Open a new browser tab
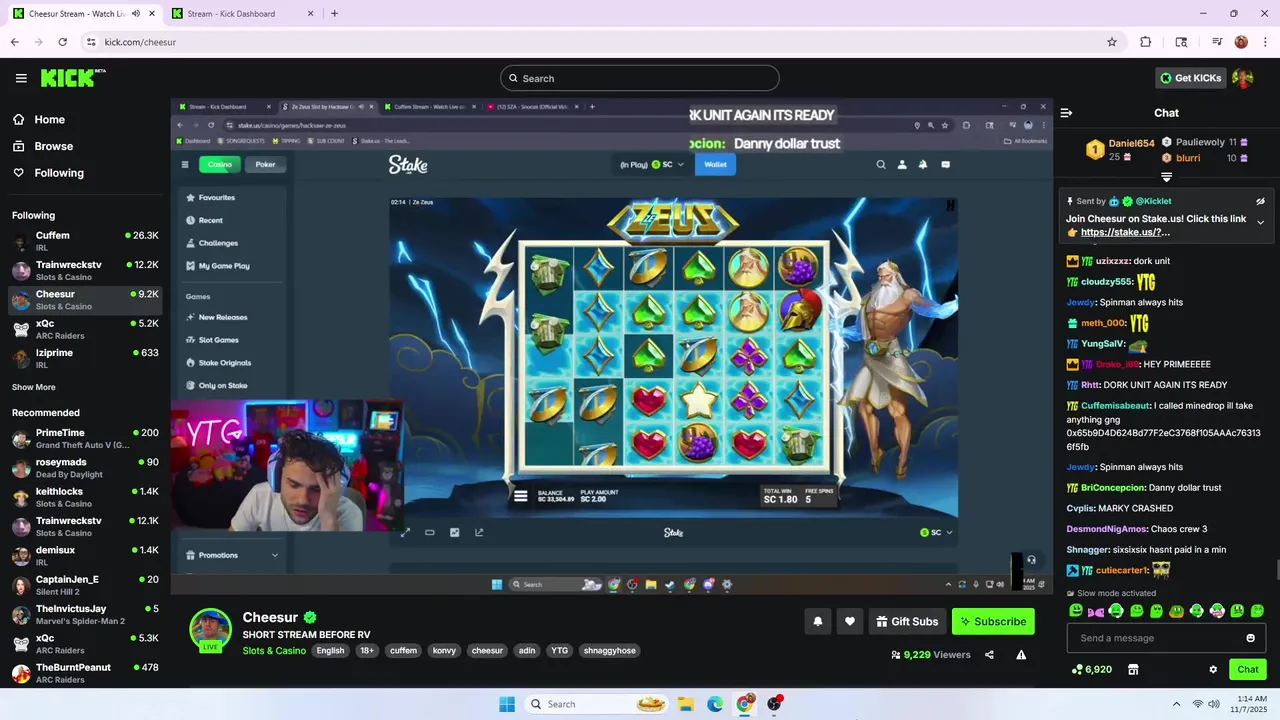This screenshot has width=1280, height=720. (x=334, y=14)
